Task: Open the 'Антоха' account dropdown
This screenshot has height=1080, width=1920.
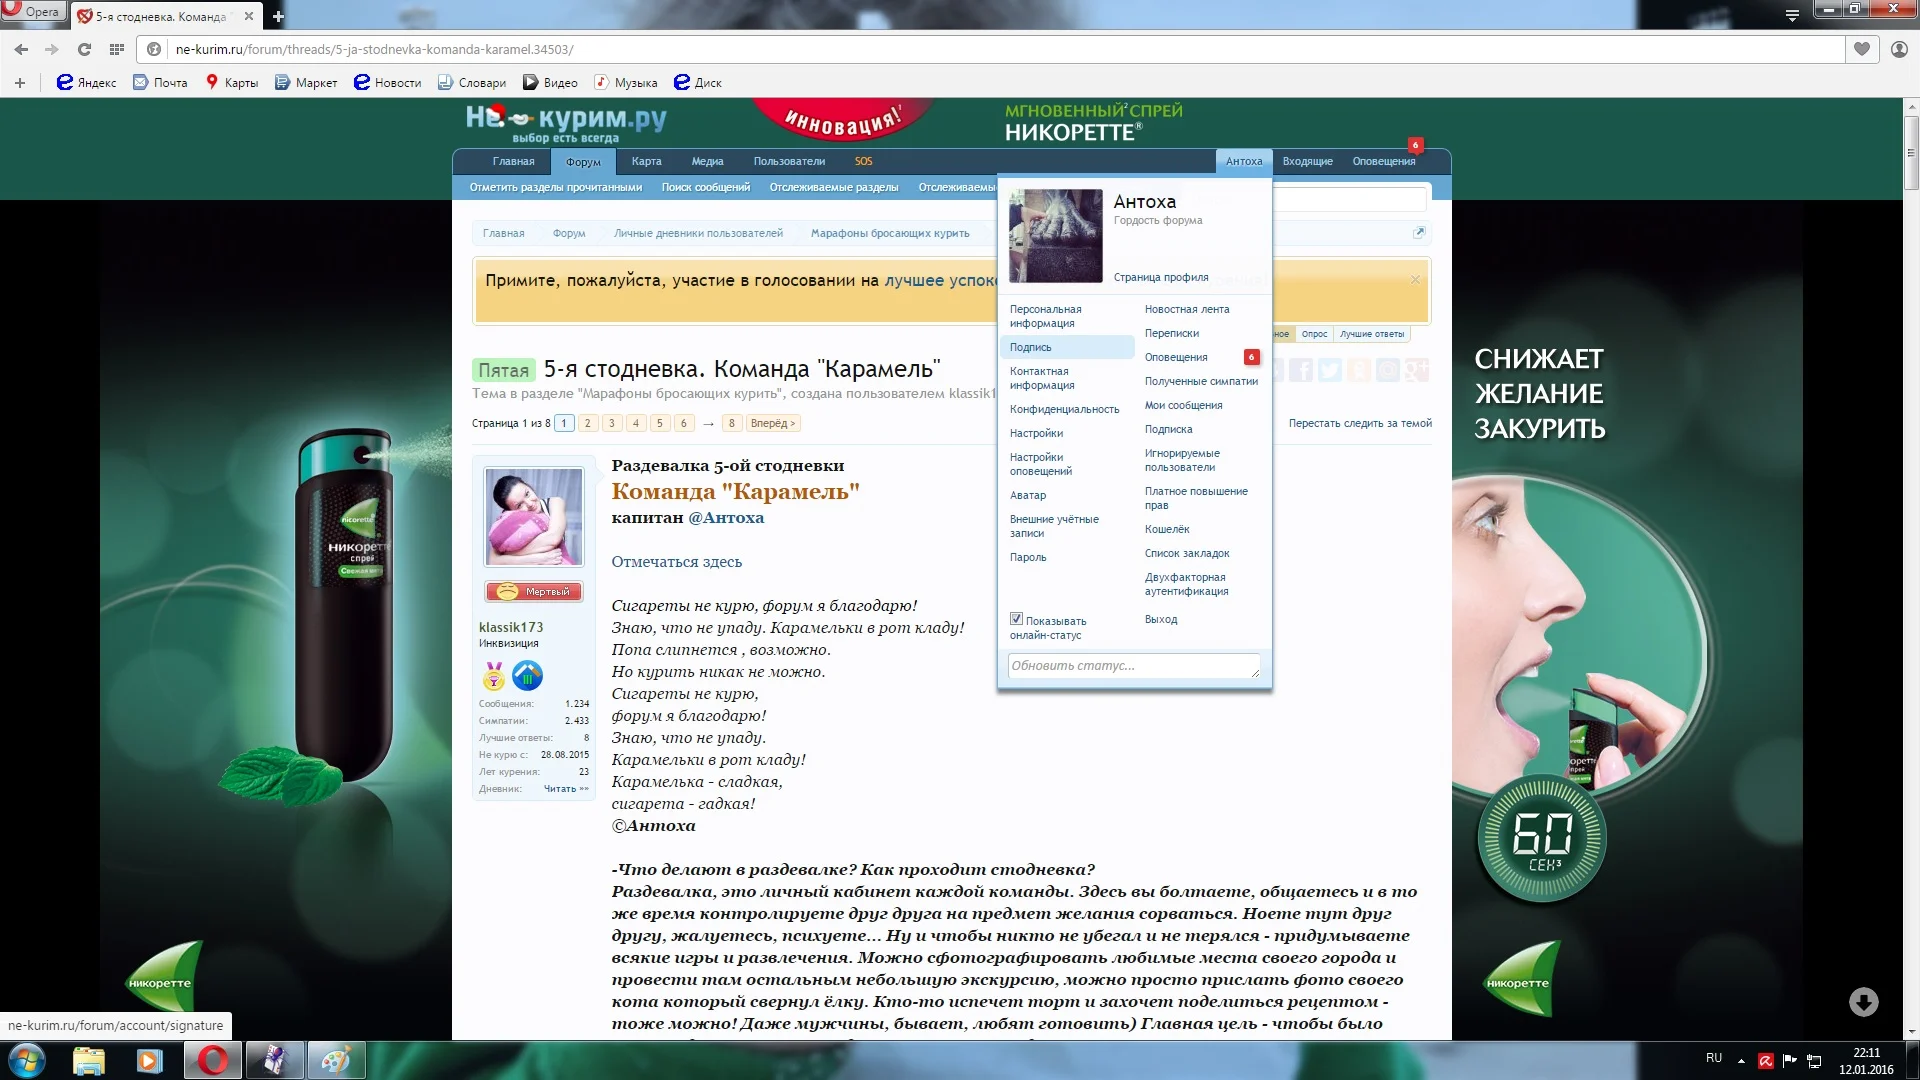Action: pyautogui.click(x=1244, y=161)
